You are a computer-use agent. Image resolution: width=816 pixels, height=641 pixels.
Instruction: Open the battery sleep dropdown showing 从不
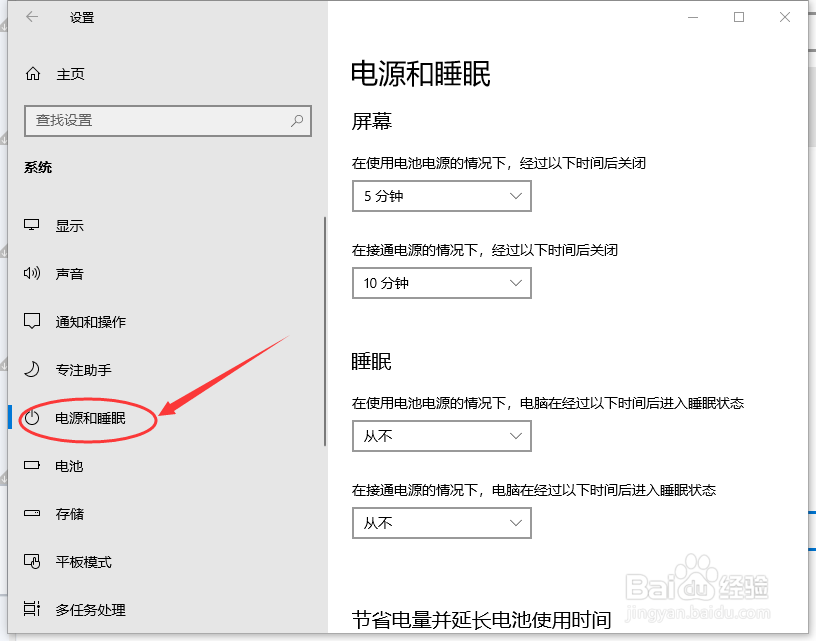tap(441, 436)
